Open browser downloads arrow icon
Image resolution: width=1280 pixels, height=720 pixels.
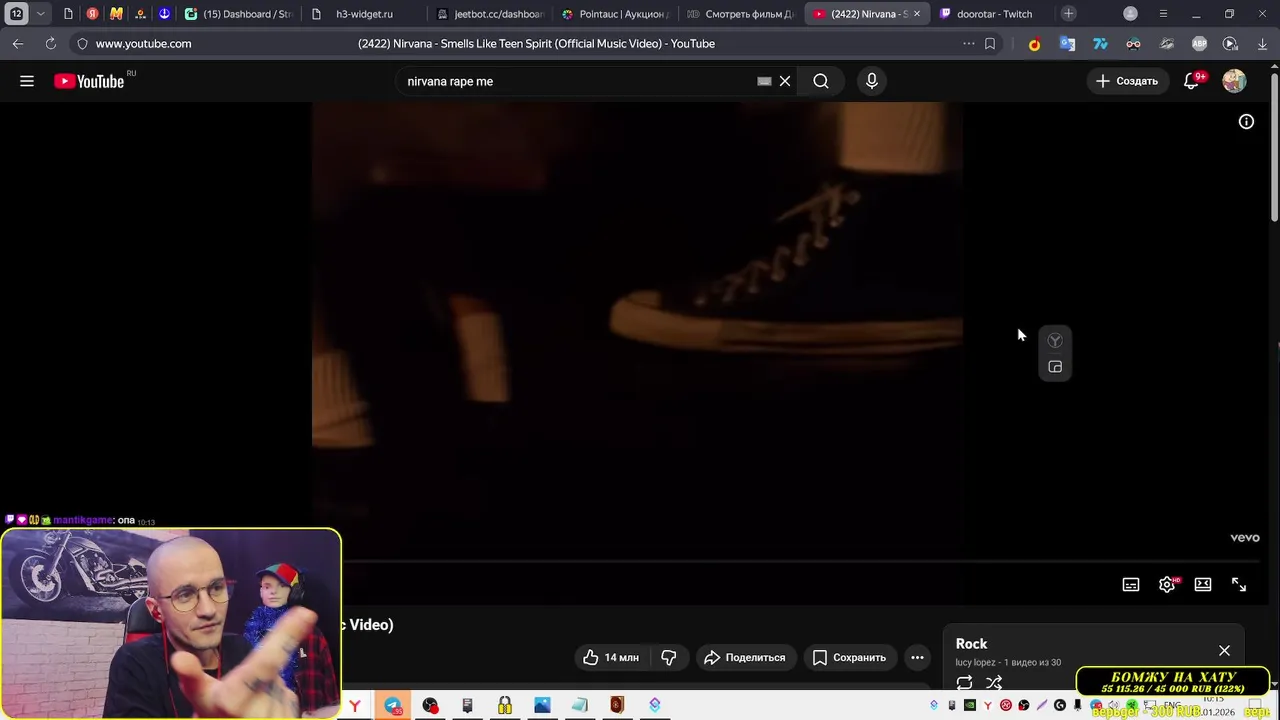point(1262,44)
